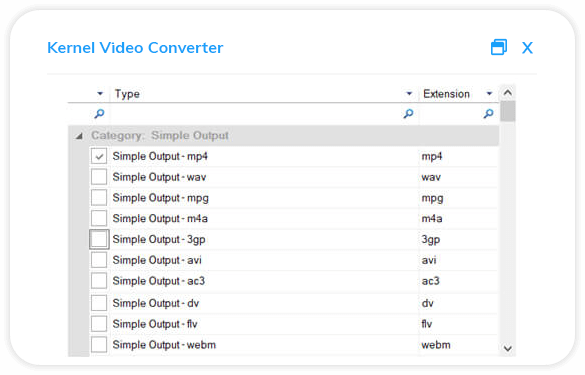Select the "Simple Output - m4a" row text
Viewport: 585px width, 375px height.
pos(160,218)
